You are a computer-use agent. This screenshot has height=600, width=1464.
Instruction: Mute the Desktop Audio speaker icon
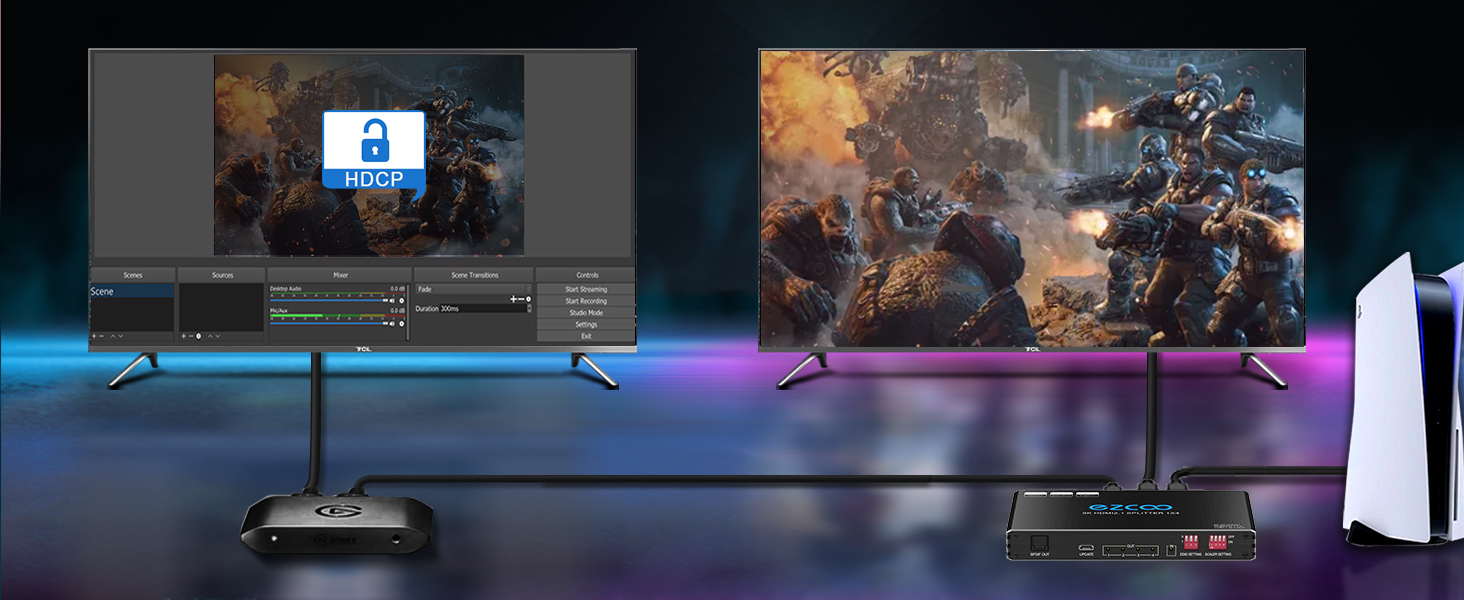[x=392, y=300]
